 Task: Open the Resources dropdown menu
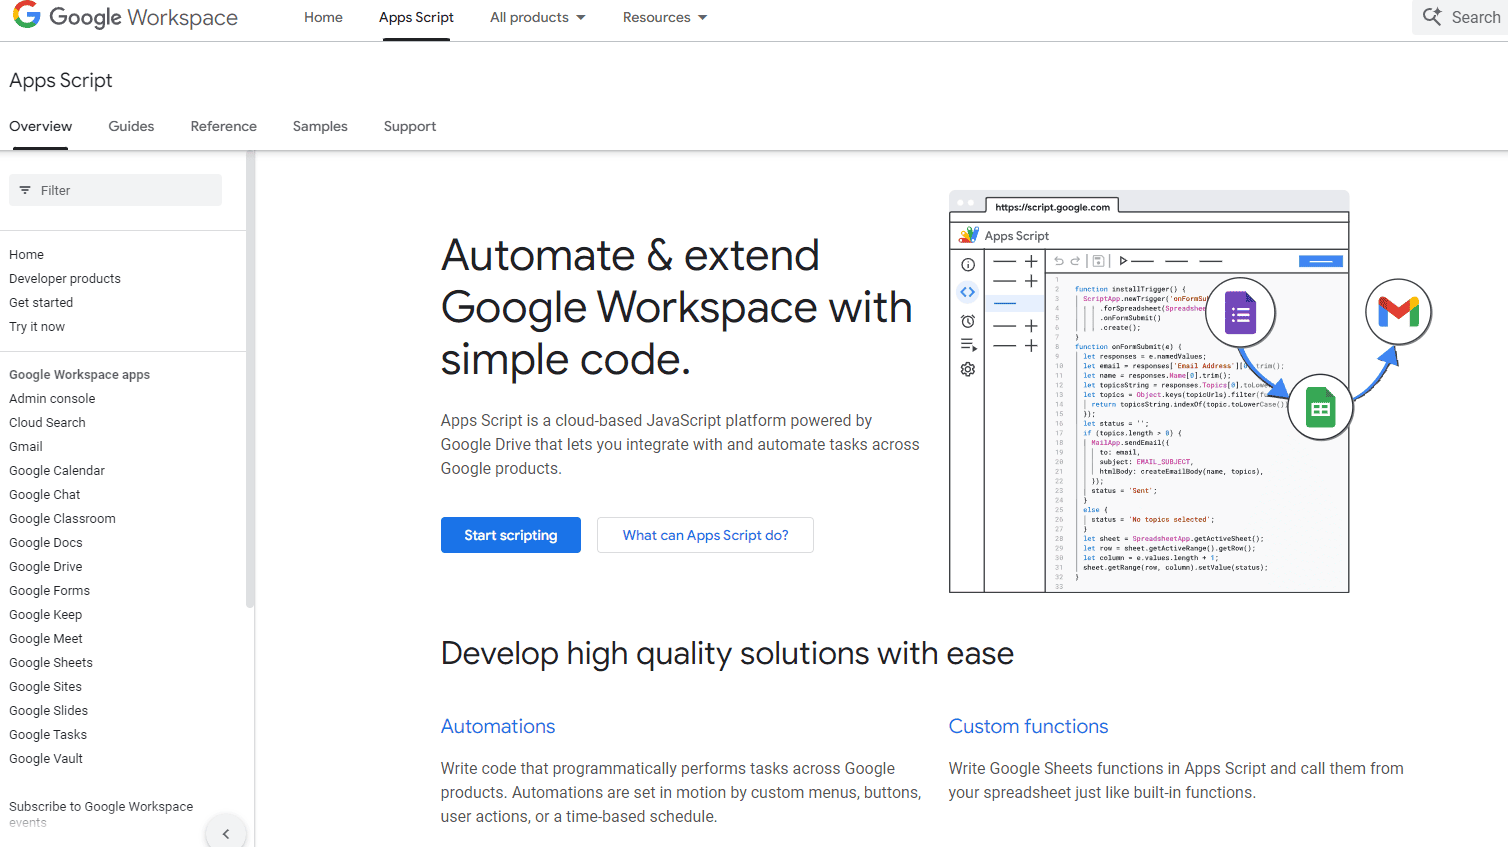(x=664, y=17)
